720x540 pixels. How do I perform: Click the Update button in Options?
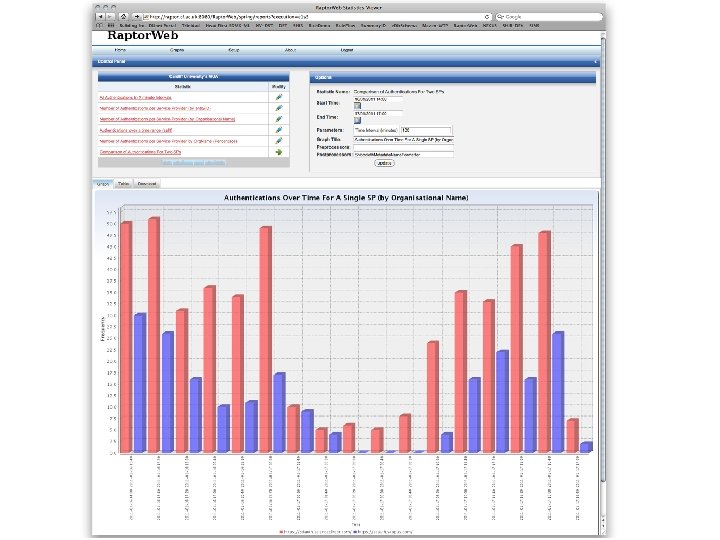pyautogui.click(x=384, y=163)
